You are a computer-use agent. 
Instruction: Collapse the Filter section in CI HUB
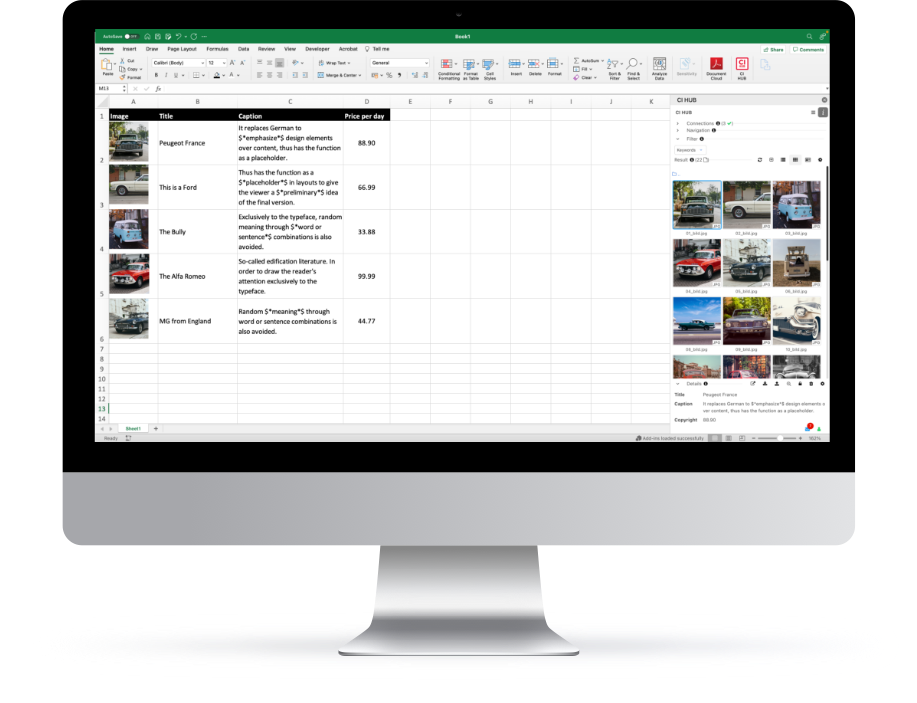coord(678,139)
